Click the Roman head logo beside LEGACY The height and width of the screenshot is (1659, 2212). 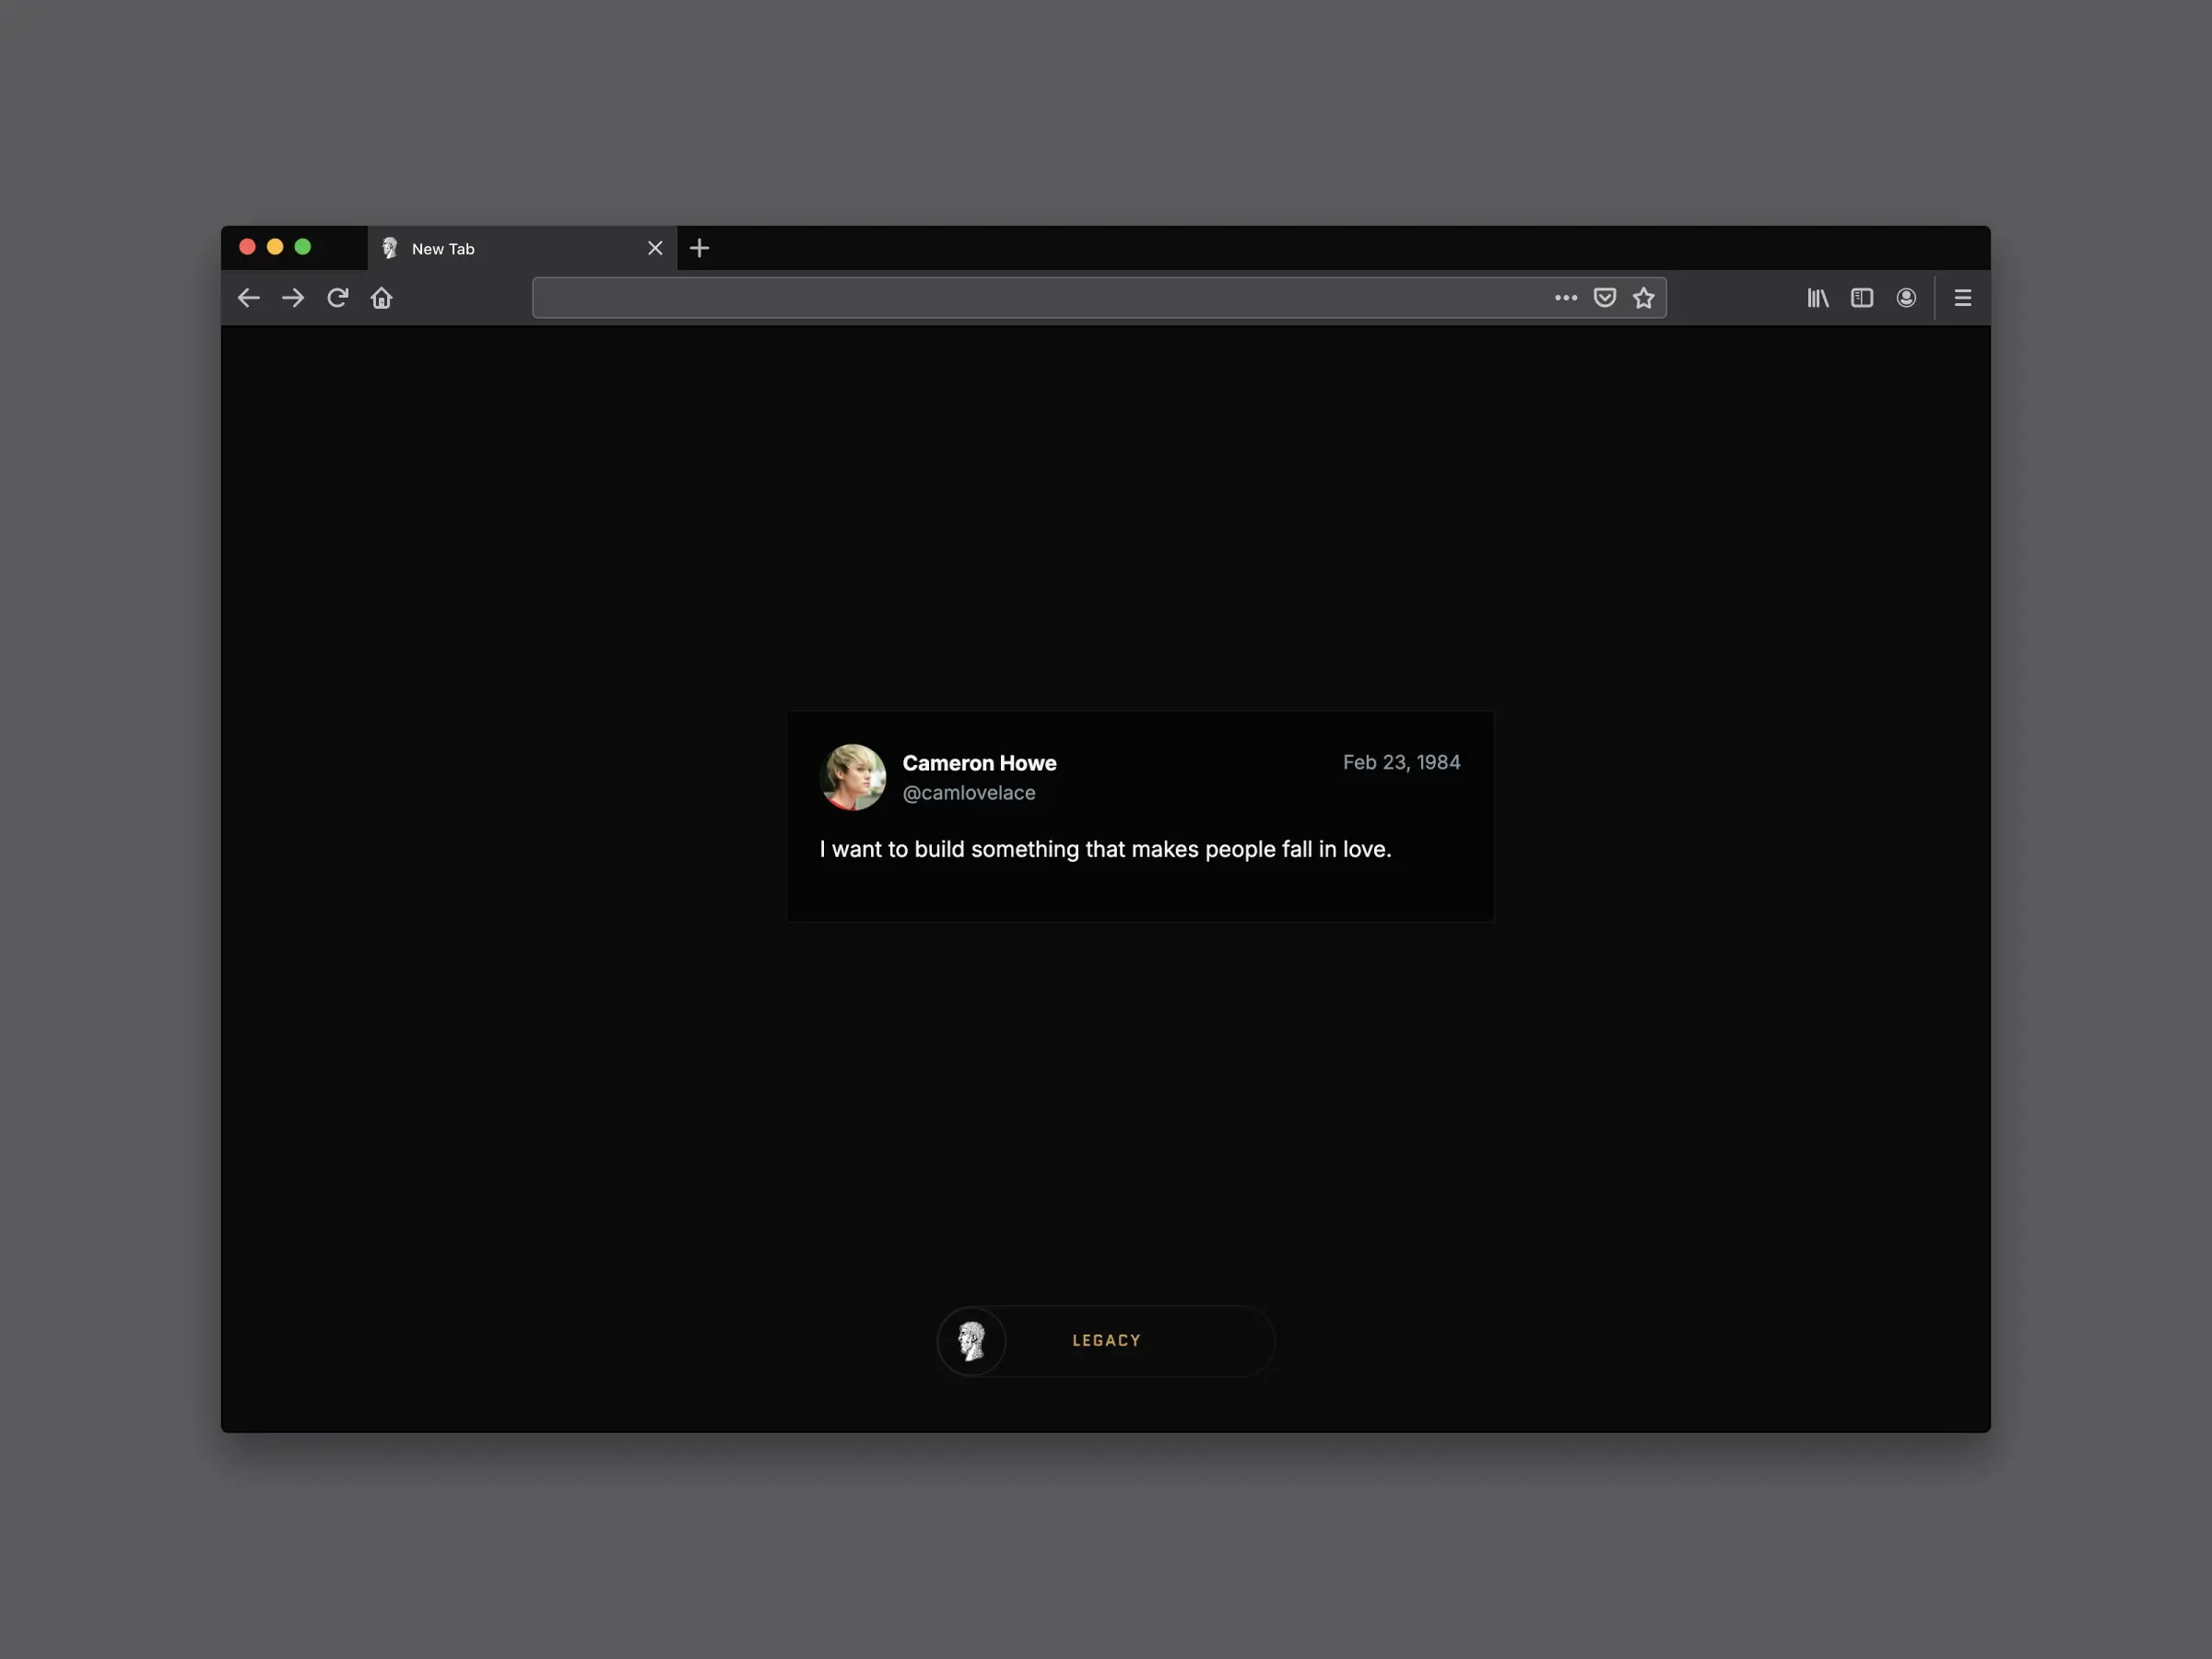(x=971, y=1340)
